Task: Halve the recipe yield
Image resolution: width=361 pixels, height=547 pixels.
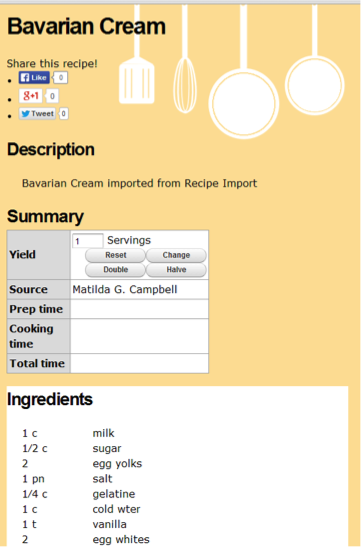Action: 176,270
